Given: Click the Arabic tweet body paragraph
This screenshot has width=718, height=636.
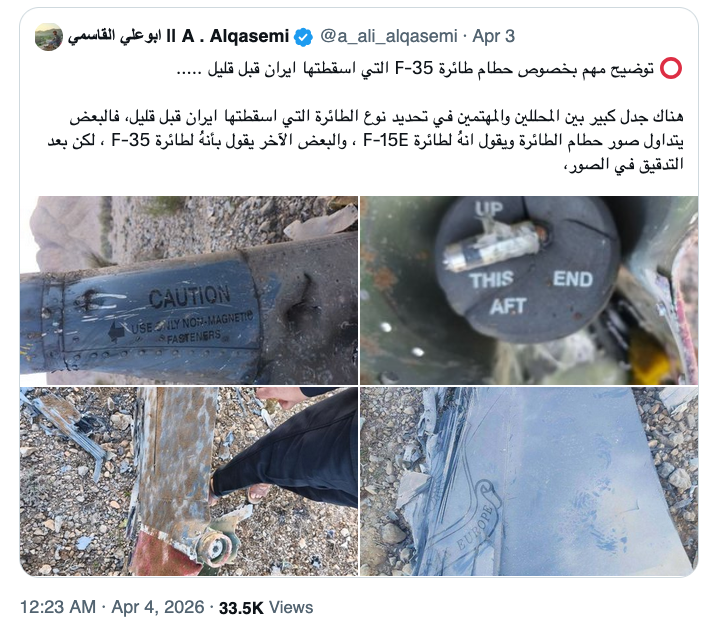Looking at the screenshot, I should pyautogui.click(x=365, y=140).
